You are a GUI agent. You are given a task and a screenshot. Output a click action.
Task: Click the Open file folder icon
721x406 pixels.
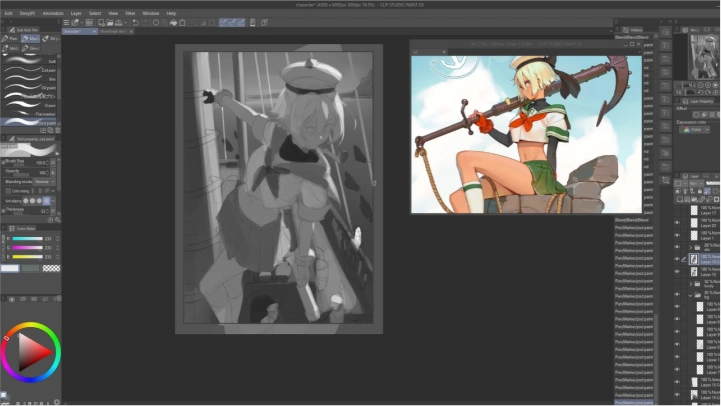110,23
